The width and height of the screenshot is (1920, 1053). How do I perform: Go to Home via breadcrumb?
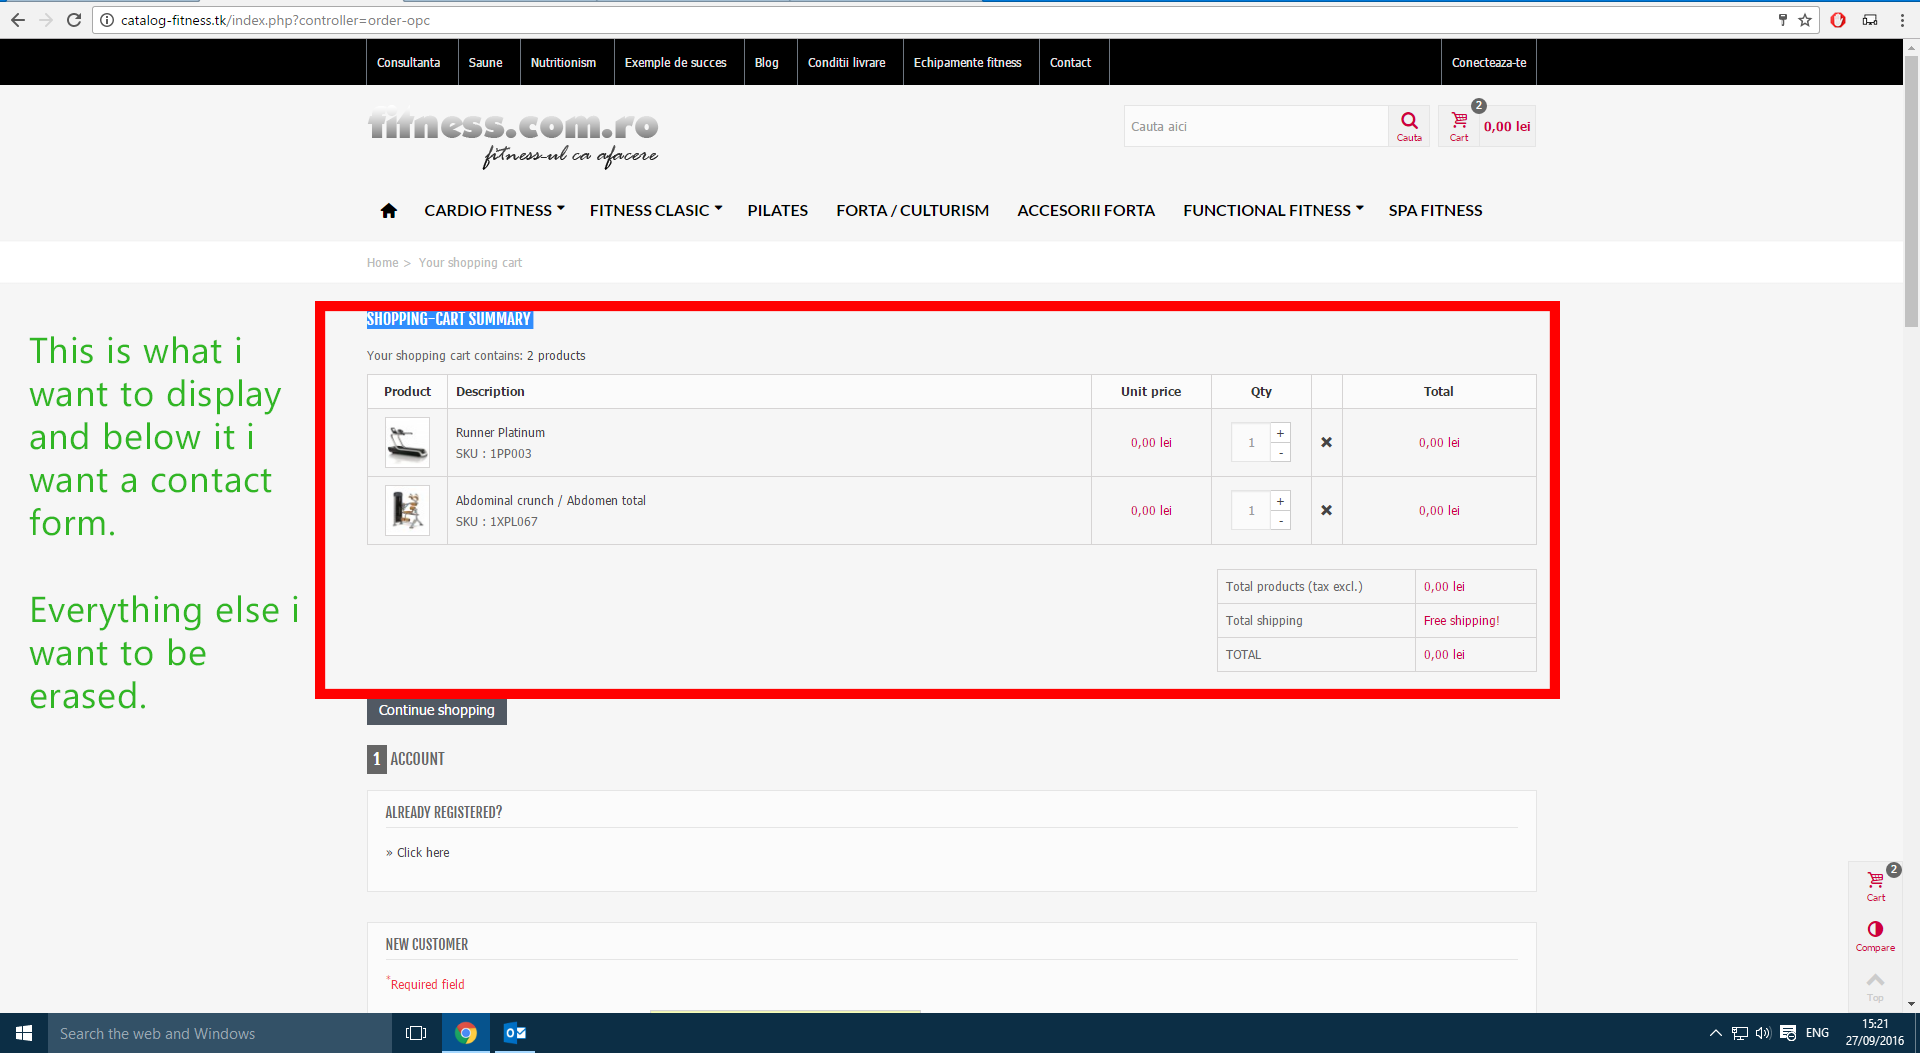[x=382, y=262]
